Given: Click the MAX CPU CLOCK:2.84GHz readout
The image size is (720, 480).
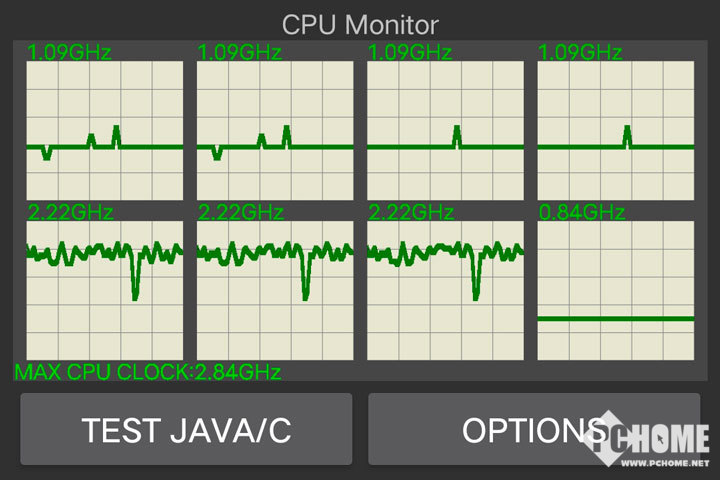Looking at the screenshot, I should click(148, 372).
